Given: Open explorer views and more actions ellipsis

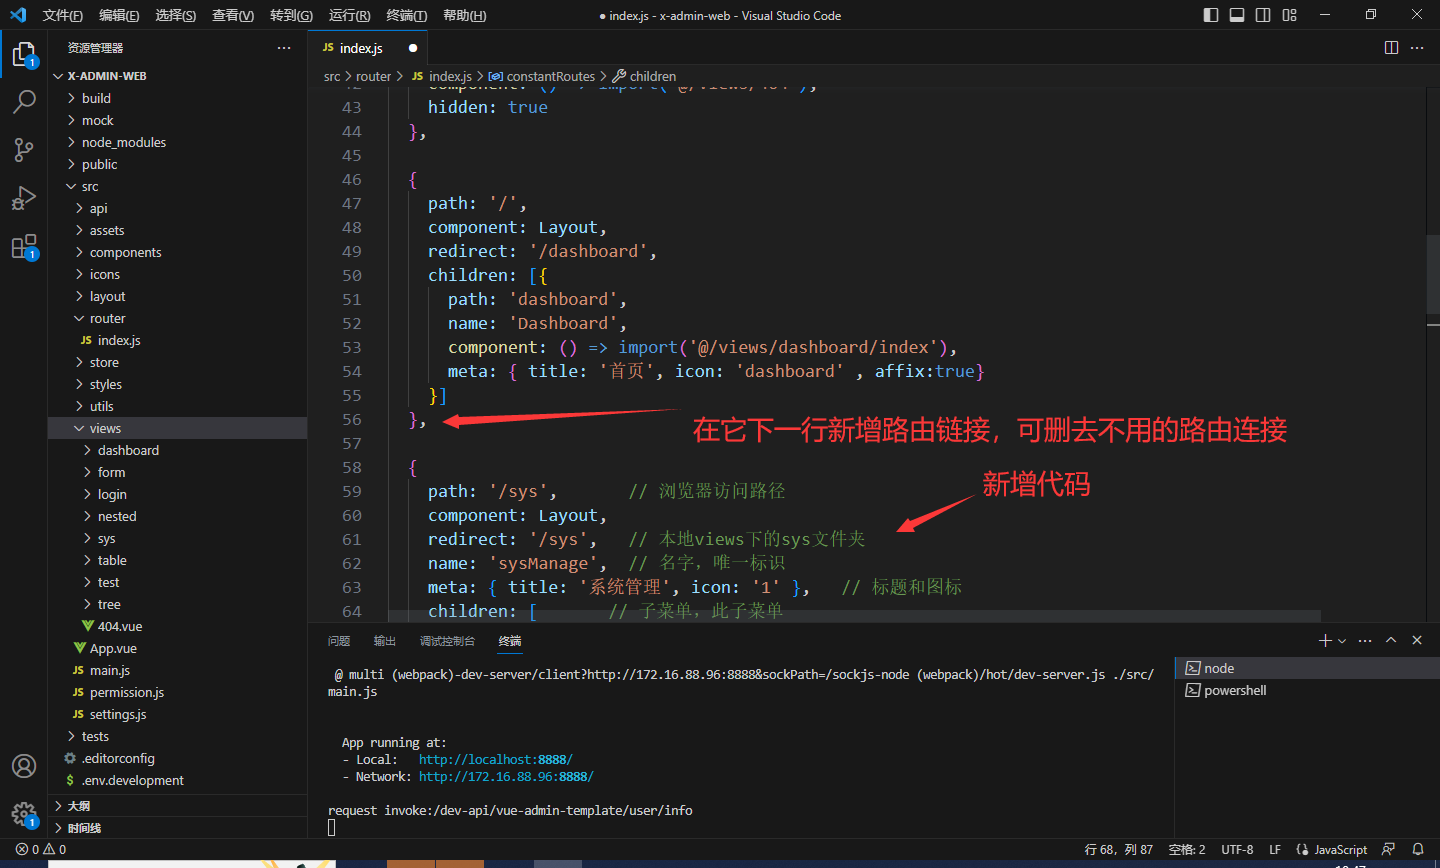Looking at the screenshot, I should pyautogui.click(x=284, y=47).
